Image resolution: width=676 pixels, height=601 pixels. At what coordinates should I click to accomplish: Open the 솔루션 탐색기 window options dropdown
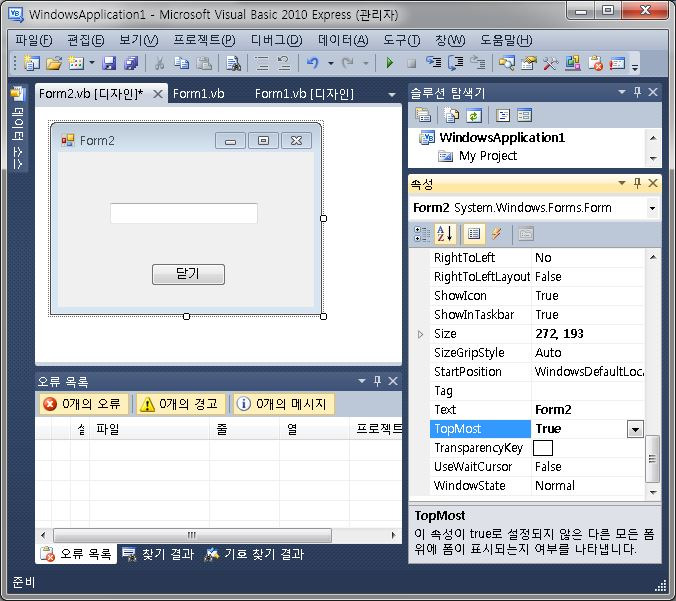click(x=622, y=92)
